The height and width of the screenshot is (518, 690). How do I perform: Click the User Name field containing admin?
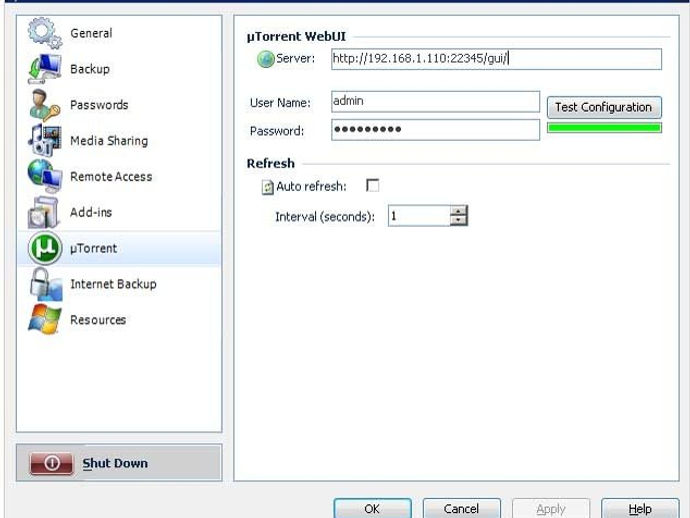(x=435, y=102)
